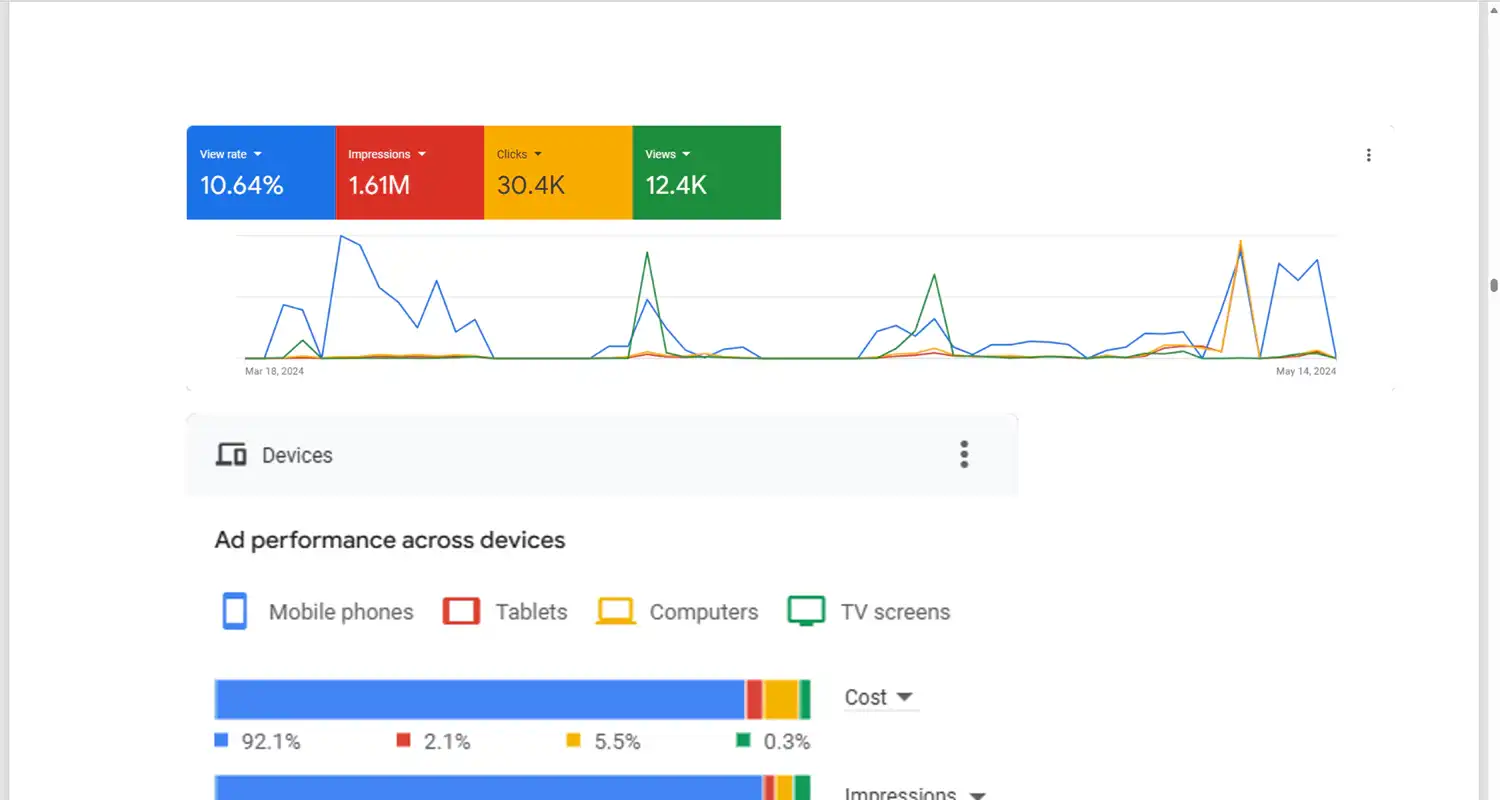The width and height of the screenshot is (1500, 800).
Task: Click the blue square beside 92.1%
Action: pos(221,740)
